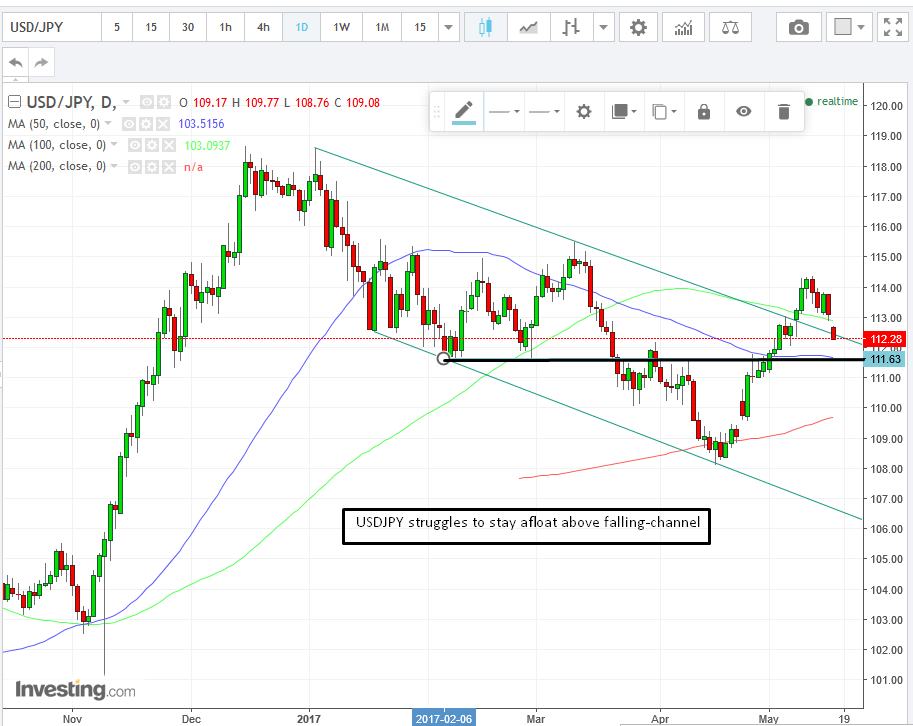913x726 pixels.
Task: Remove the MA 50 indicator
Action: coord(163,123)
